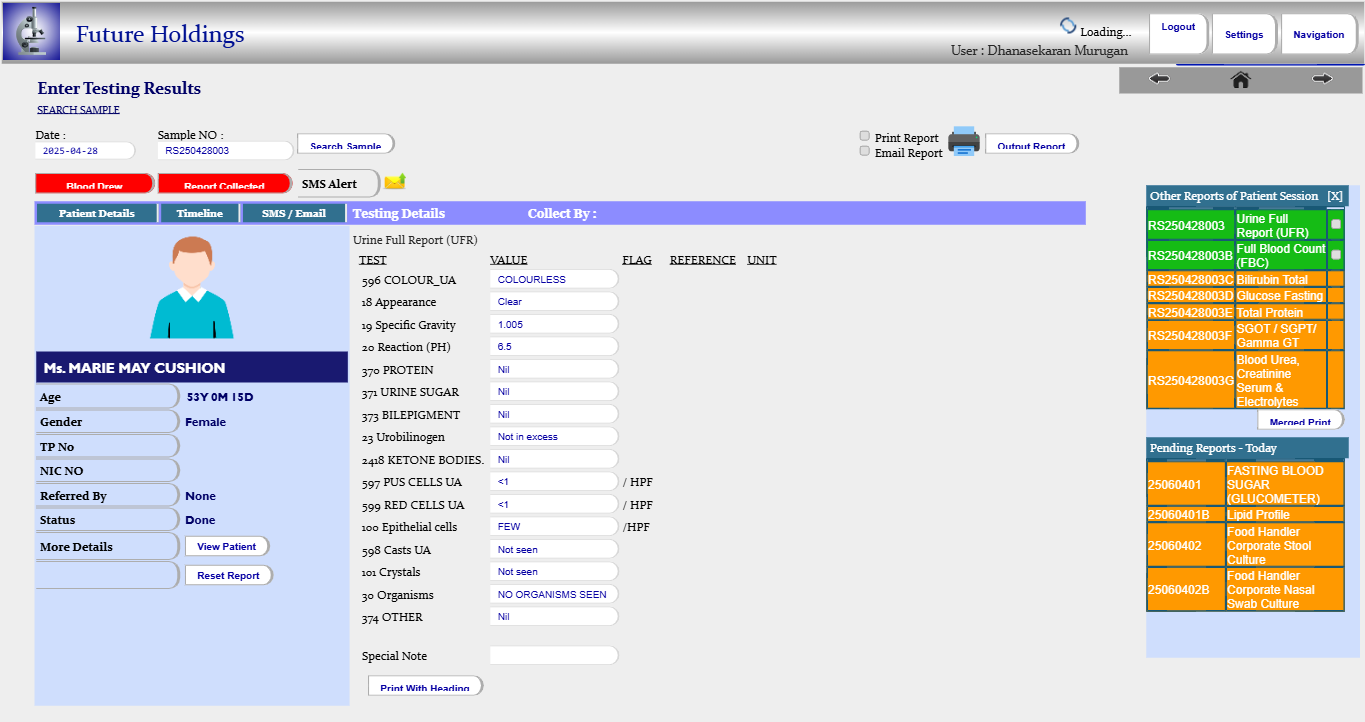Click the SMS envelope icon

tap(395, 181)
